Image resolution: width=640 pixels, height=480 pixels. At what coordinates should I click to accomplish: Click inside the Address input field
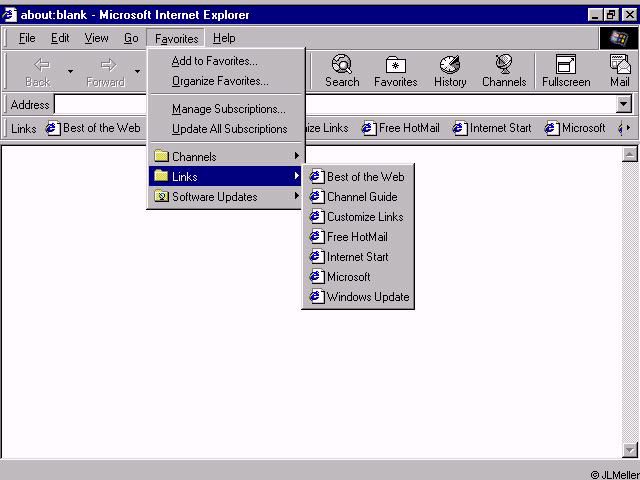[x=335, y=104]
